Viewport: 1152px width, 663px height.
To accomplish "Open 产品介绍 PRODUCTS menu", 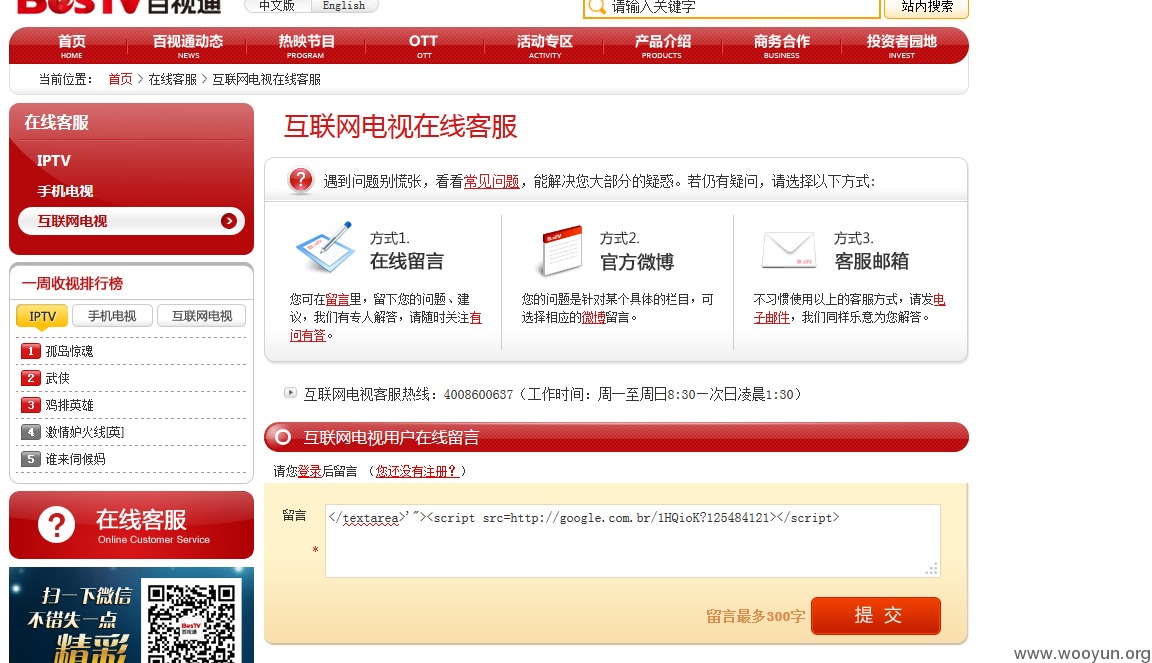I will click(662, 46).
